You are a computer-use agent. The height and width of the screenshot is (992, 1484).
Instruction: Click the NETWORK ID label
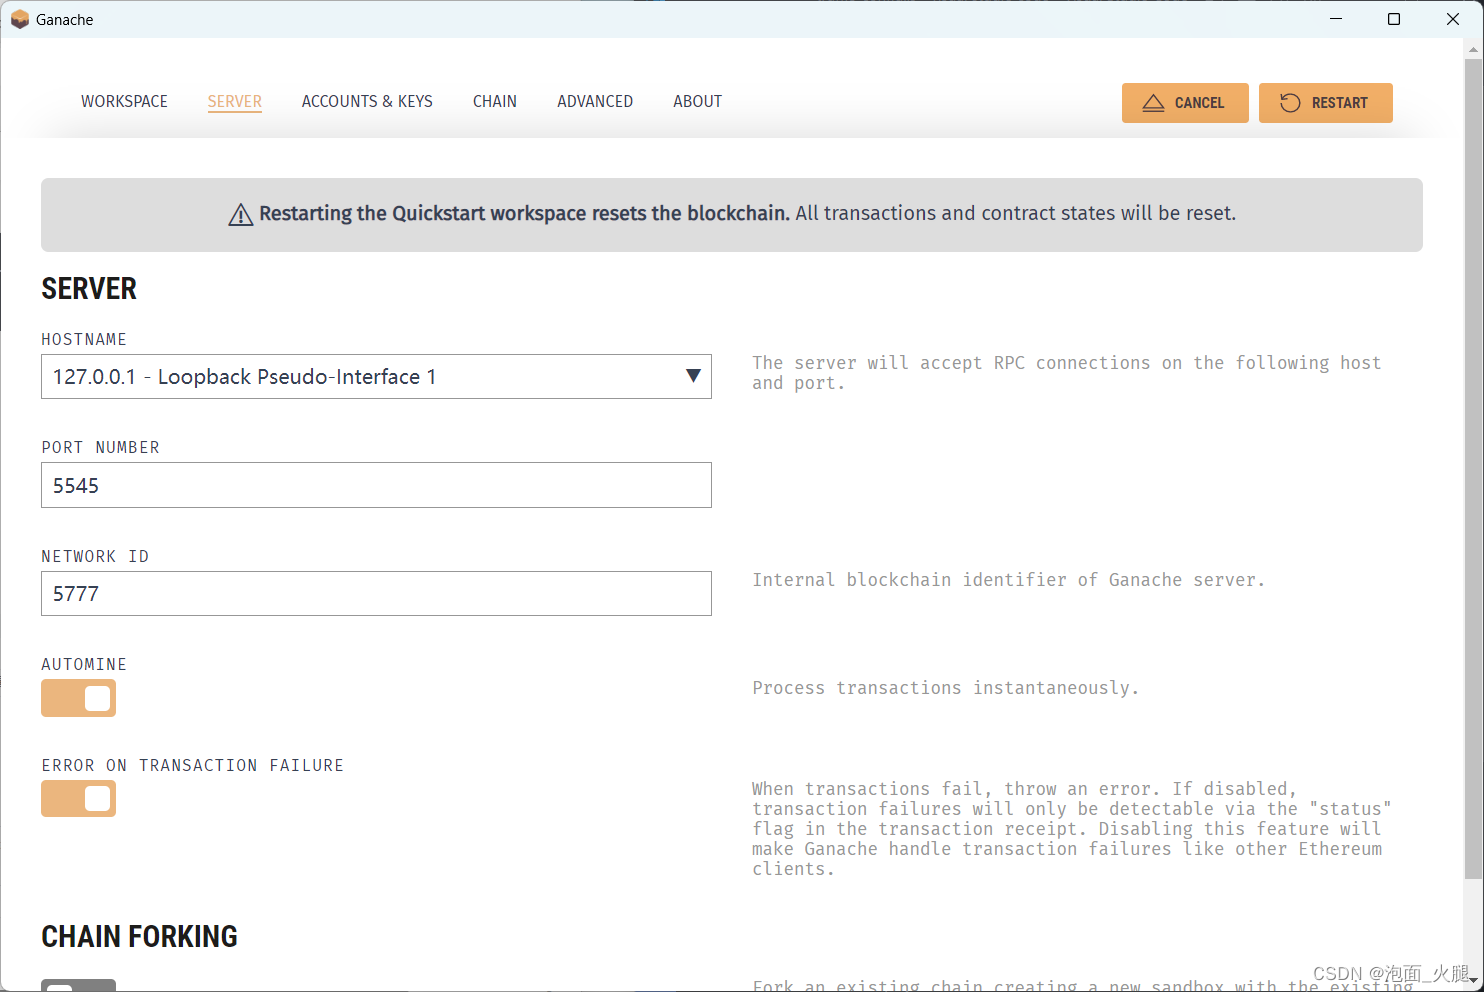click(95, 556)
